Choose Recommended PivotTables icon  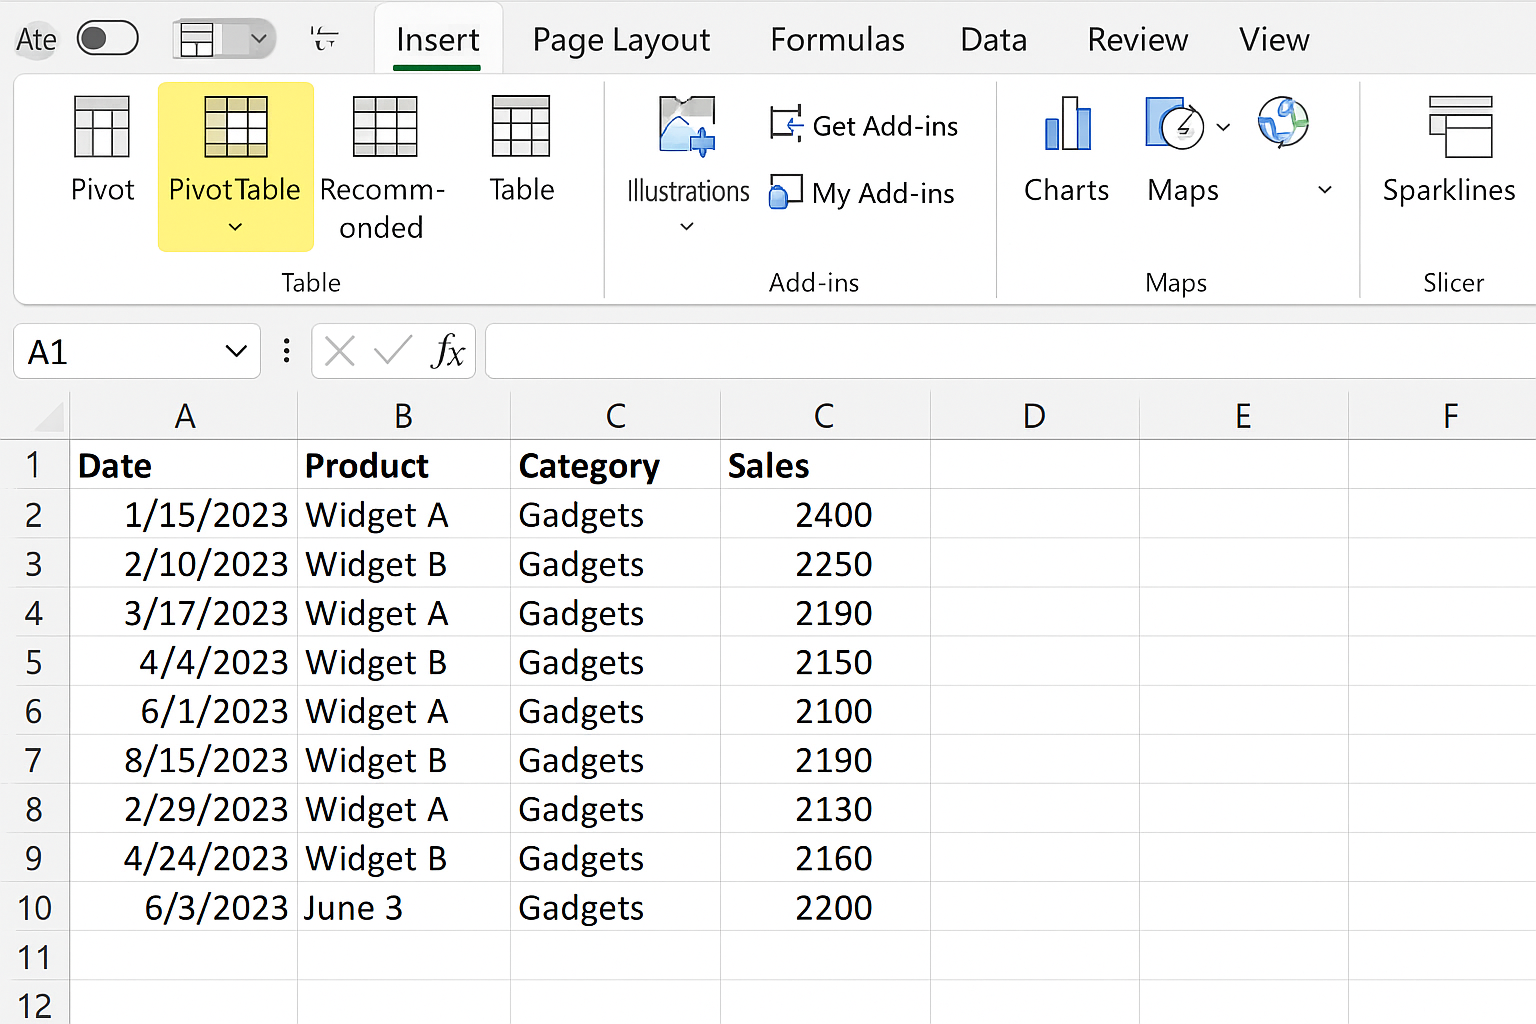[385, 127]
